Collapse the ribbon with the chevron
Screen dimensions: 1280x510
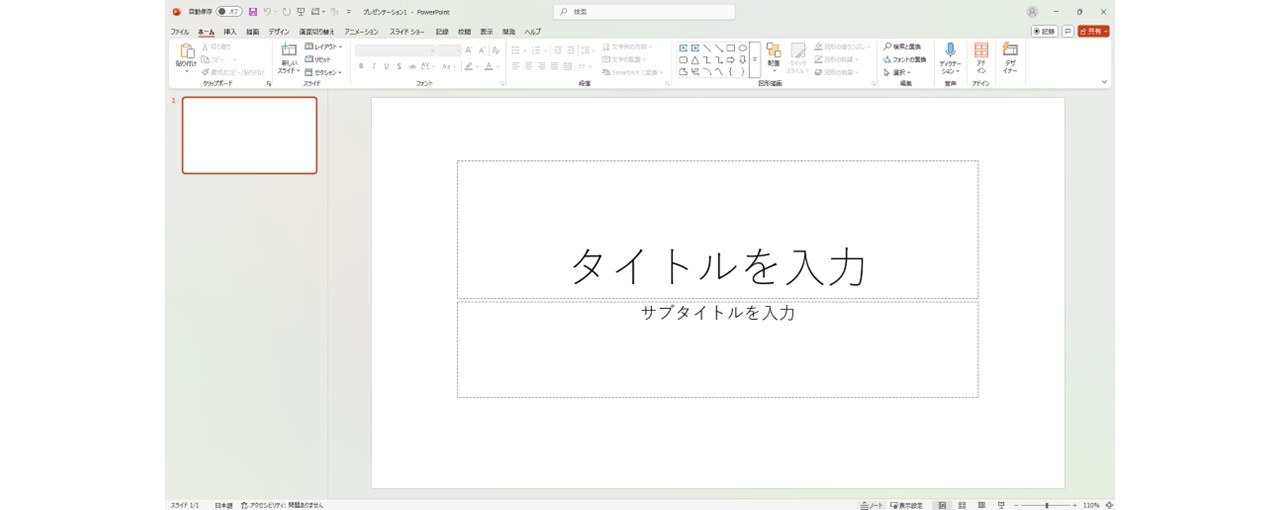(1104, 83)
